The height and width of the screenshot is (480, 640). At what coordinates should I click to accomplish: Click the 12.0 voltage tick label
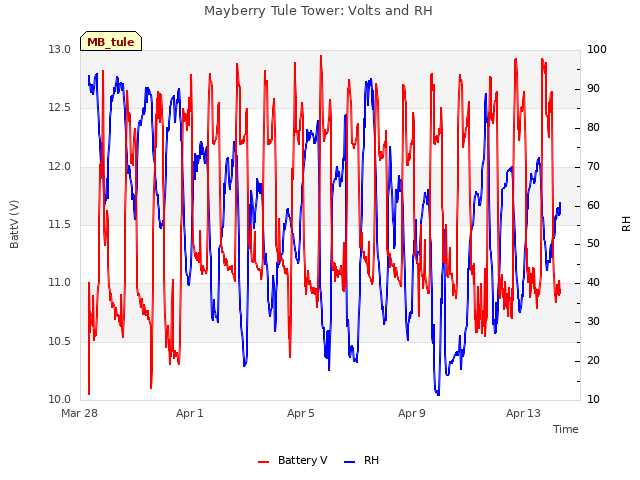click(60, 167)
